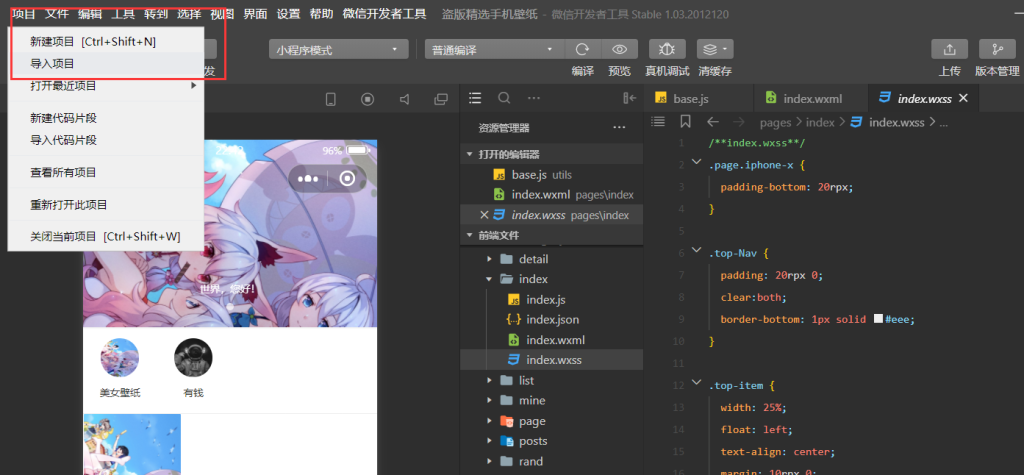Mute the simulator with the speaker icon
The image size is (1024, 475).
tap(405, 99)
